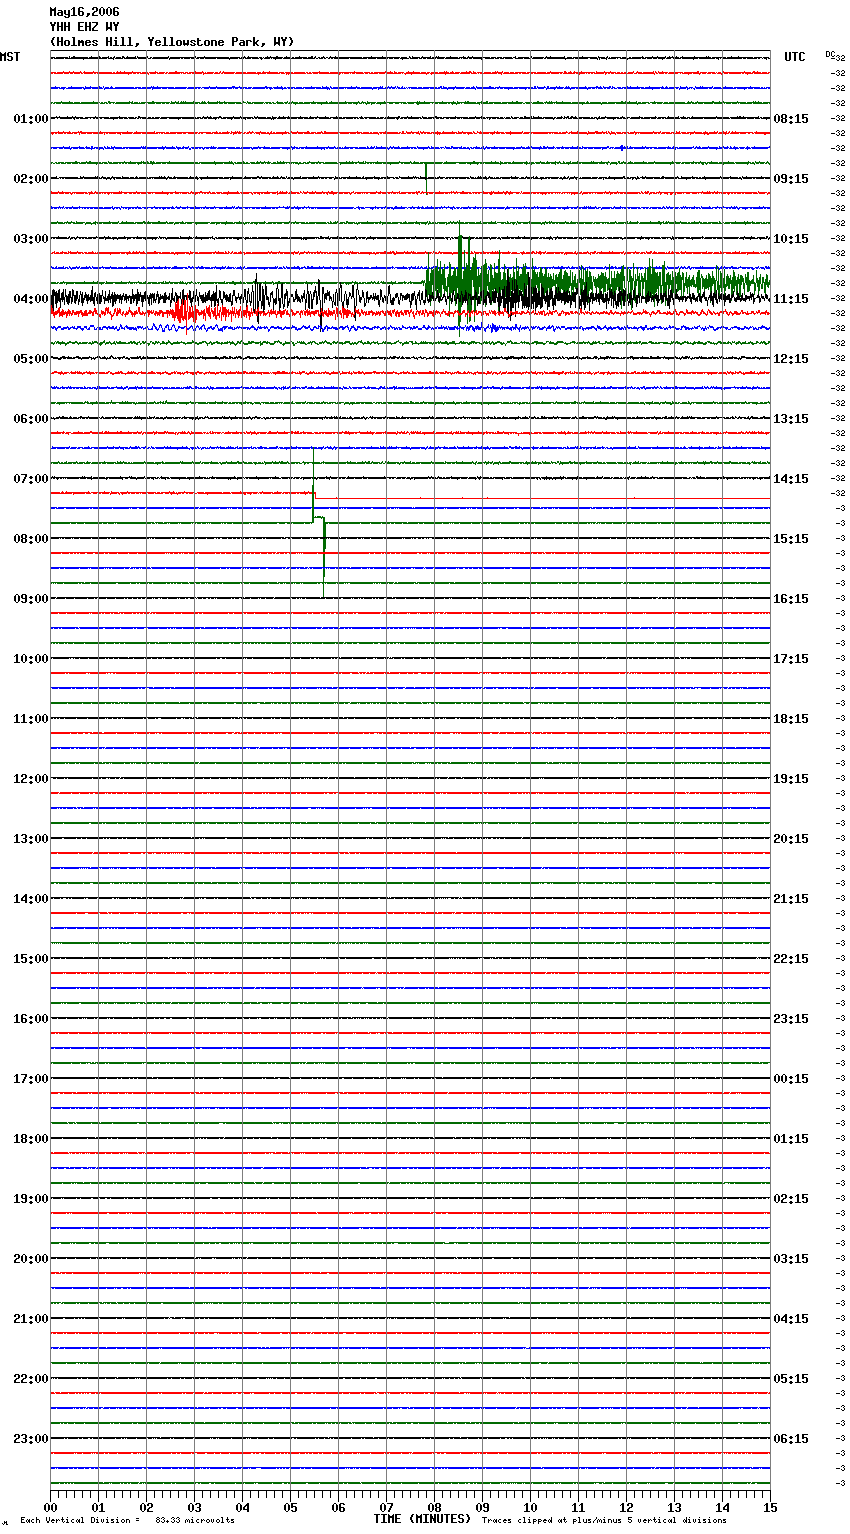Select the 18:00 MST row label
This screenshot has height=1534, width=850.
point(31,1139)
